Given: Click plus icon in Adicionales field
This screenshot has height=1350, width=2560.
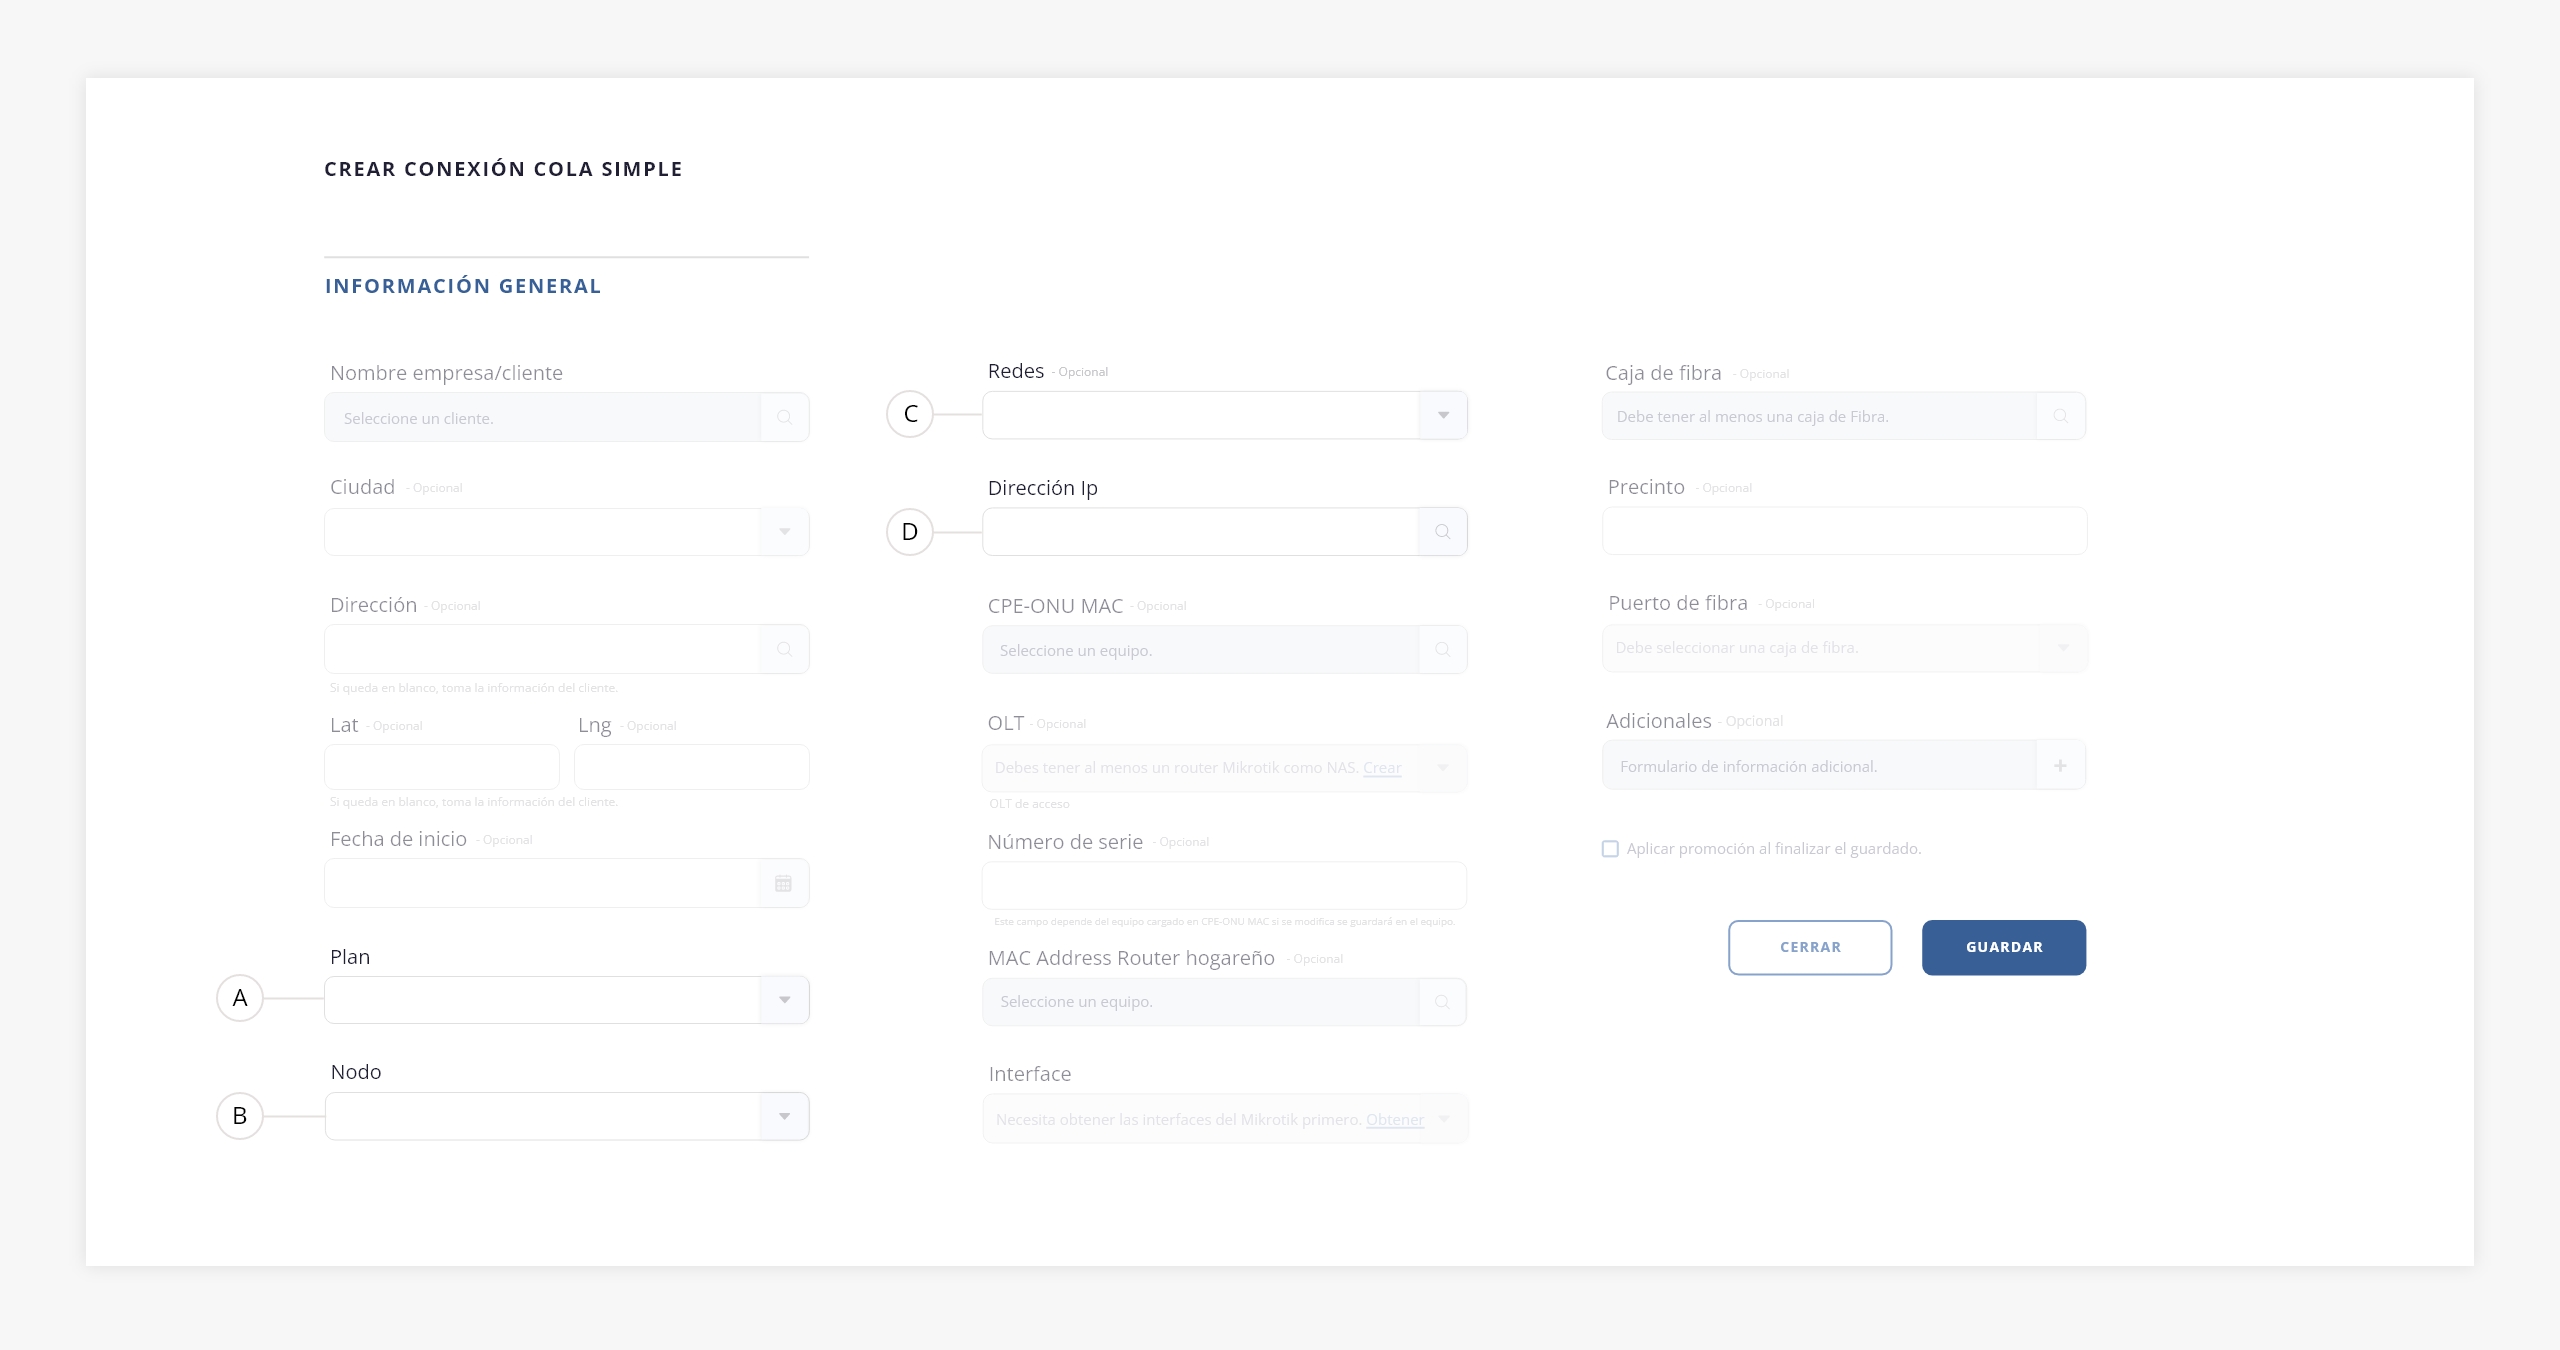Looking at the screenshot, I should pos(2060,765).
